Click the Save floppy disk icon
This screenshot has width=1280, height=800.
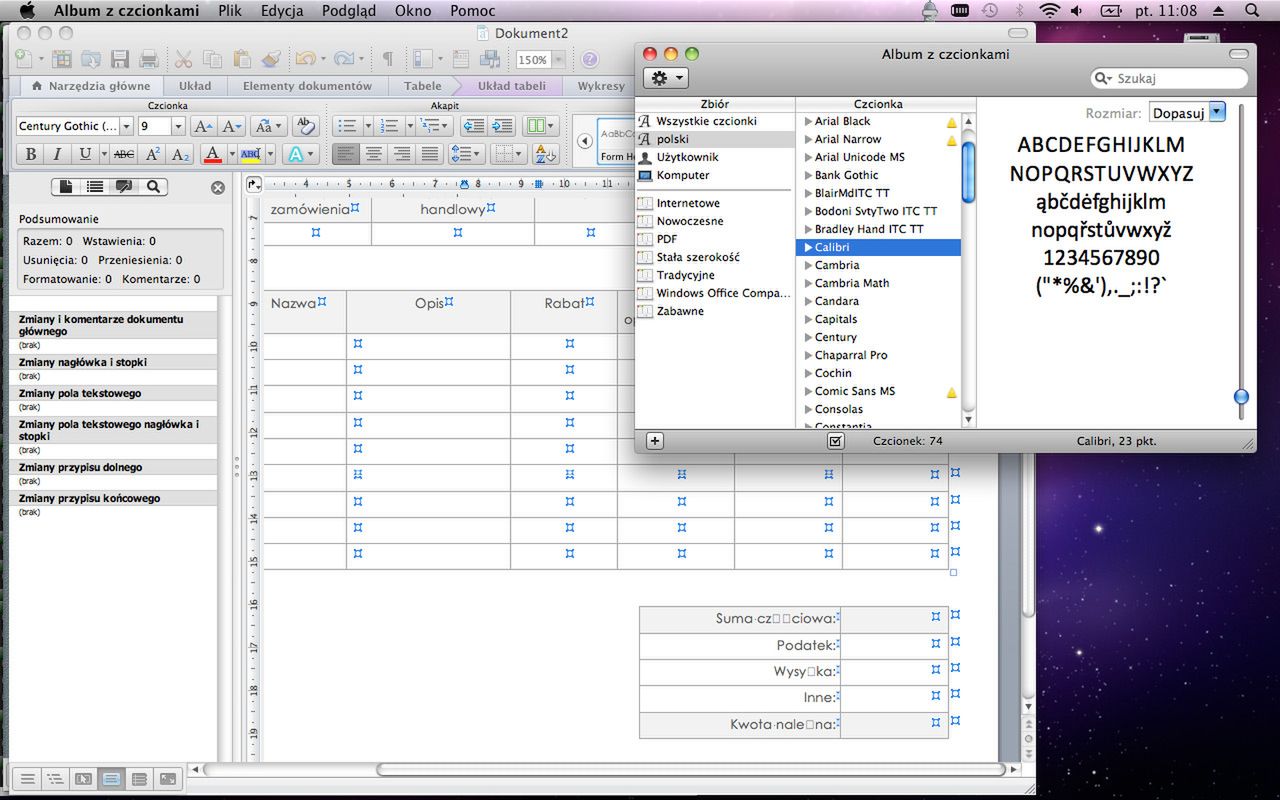pyautogui.click(x=120, y=59)
